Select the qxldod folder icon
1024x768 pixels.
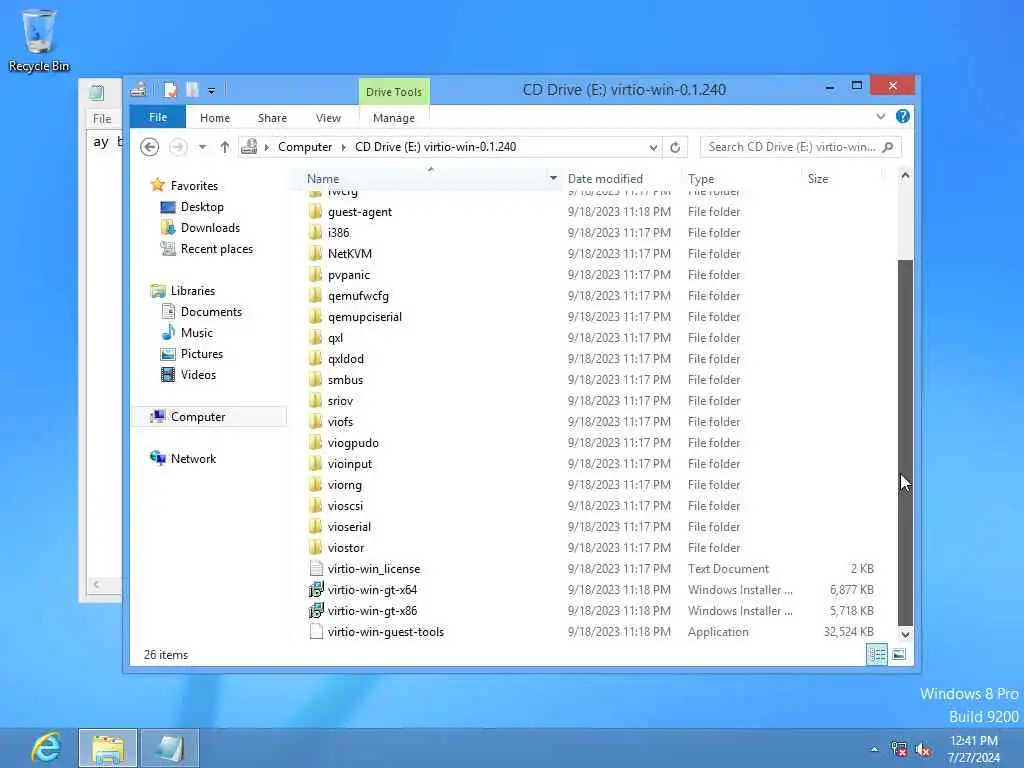click(x=315, y=359)
